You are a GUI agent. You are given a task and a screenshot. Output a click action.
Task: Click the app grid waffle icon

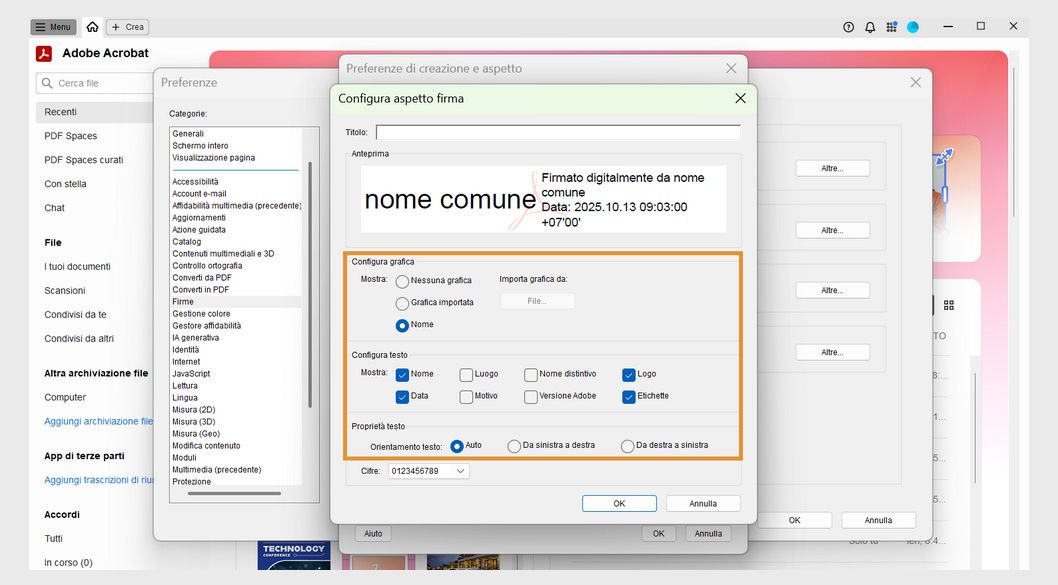click(892, 27)
